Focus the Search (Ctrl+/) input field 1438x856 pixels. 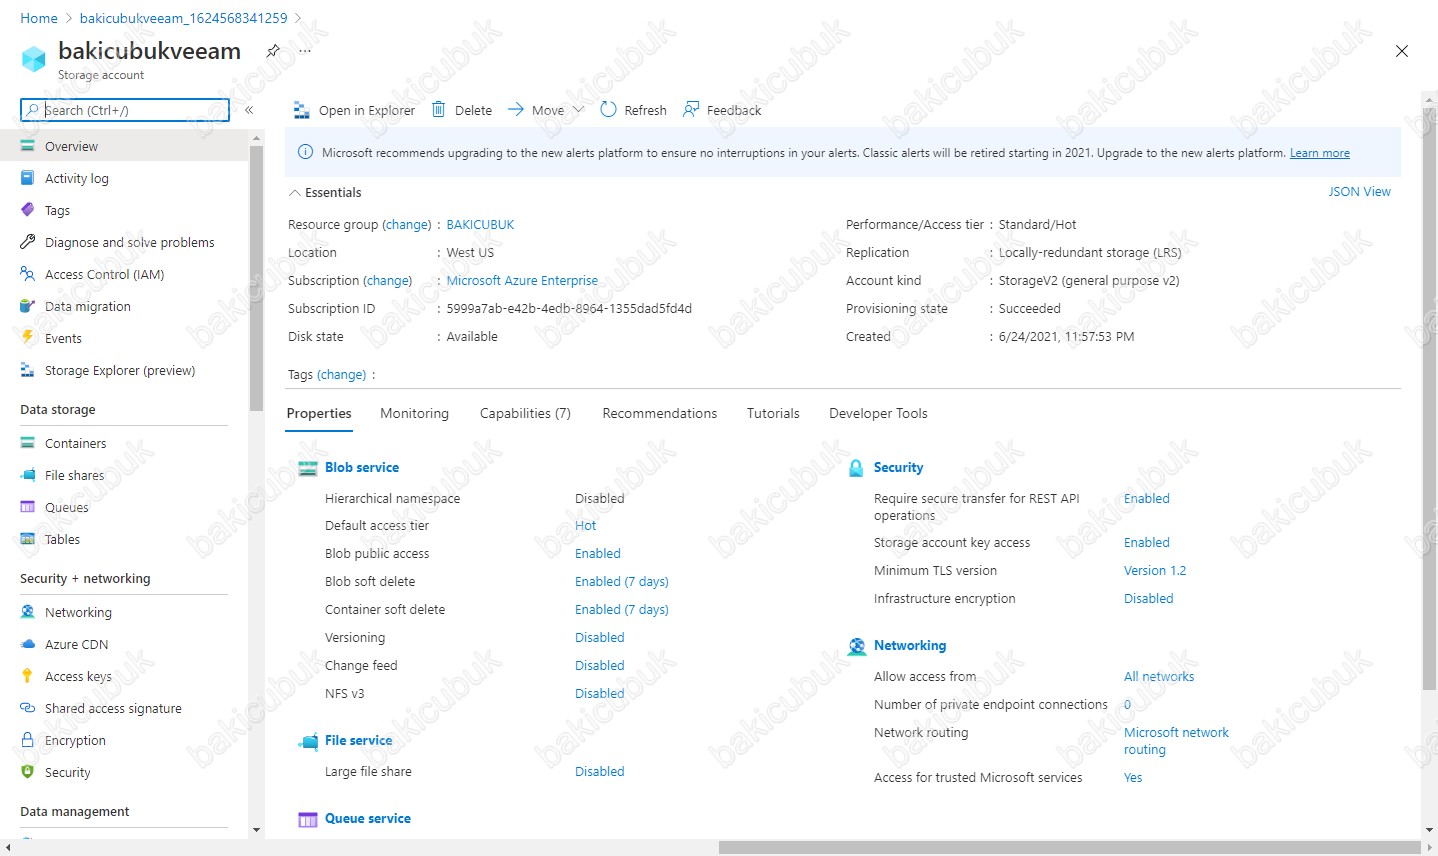125,110
